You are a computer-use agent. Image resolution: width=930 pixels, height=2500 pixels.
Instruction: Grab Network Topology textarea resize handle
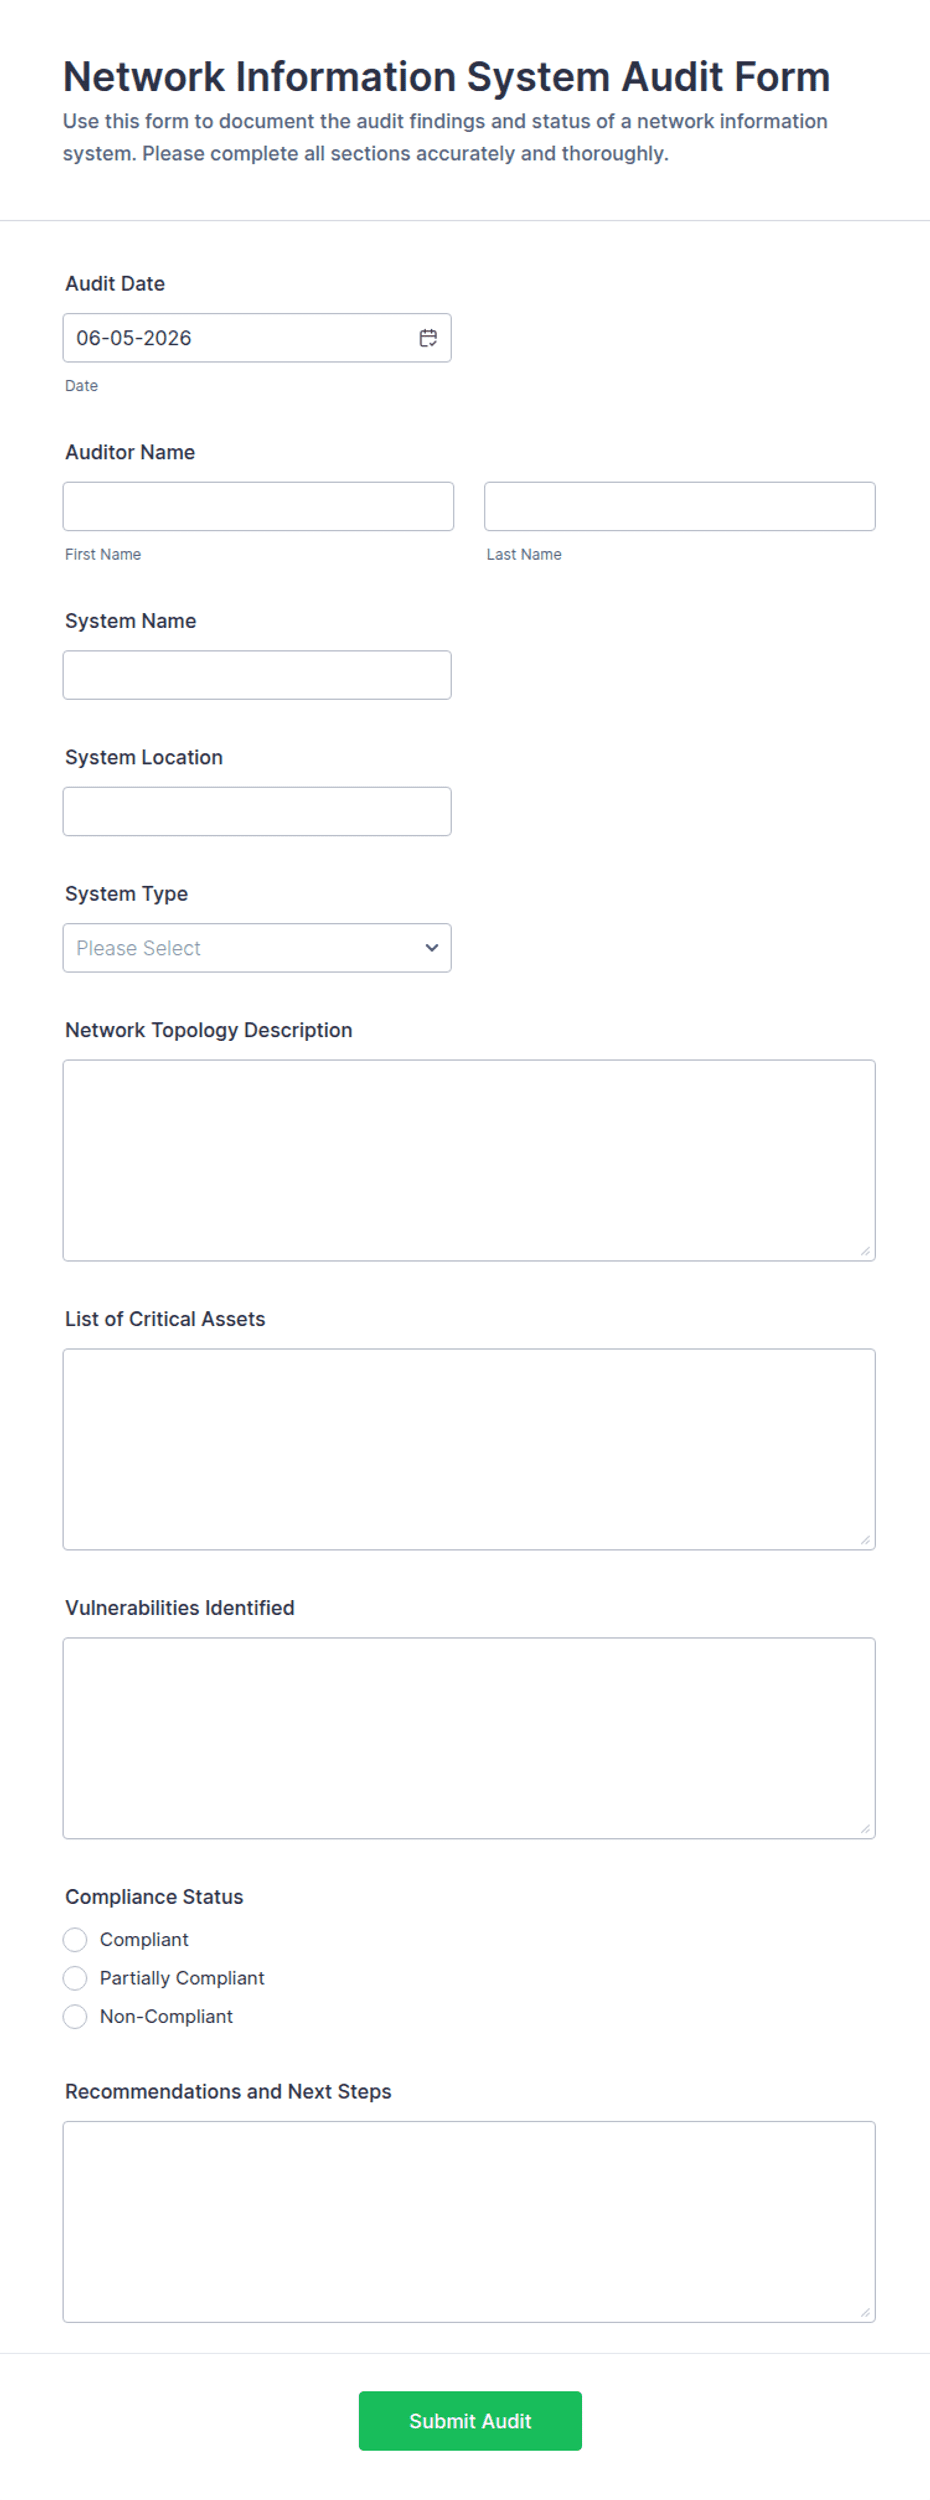click(865, 1251)
